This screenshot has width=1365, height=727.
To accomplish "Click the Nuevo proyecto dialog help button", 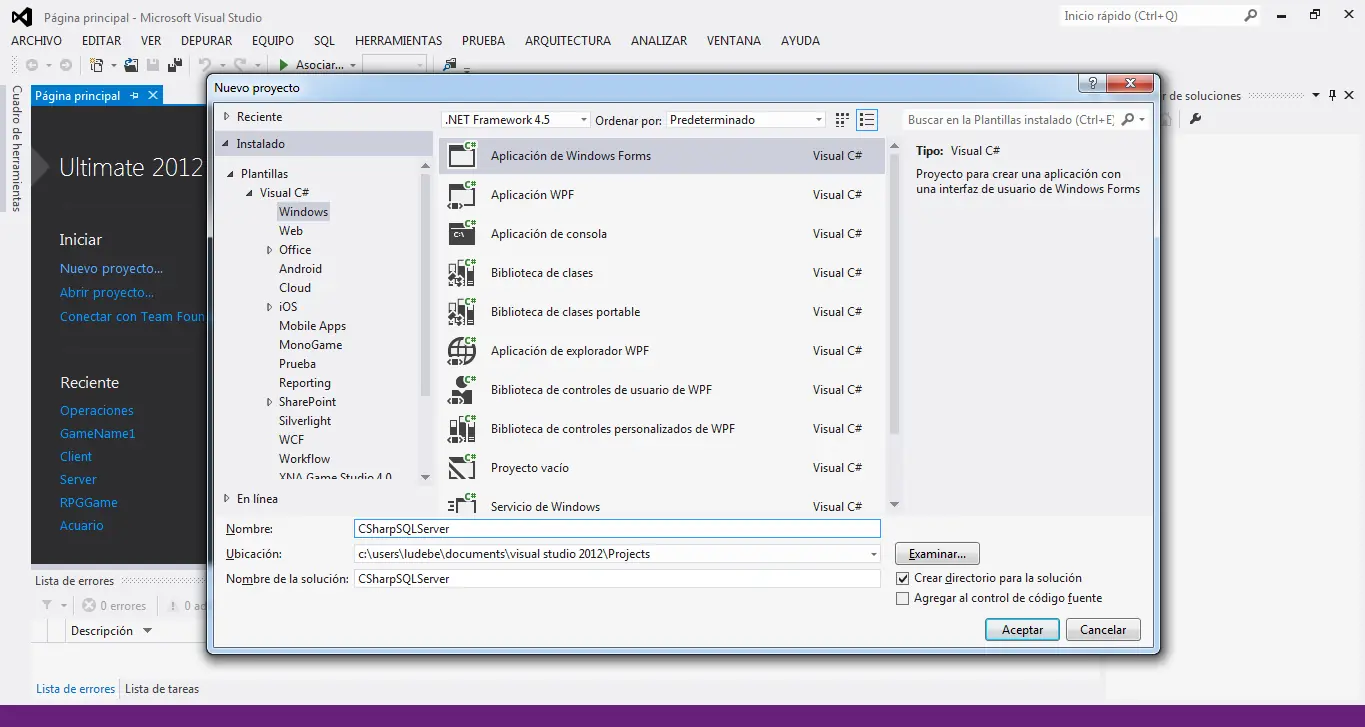I will (1091, 84).
